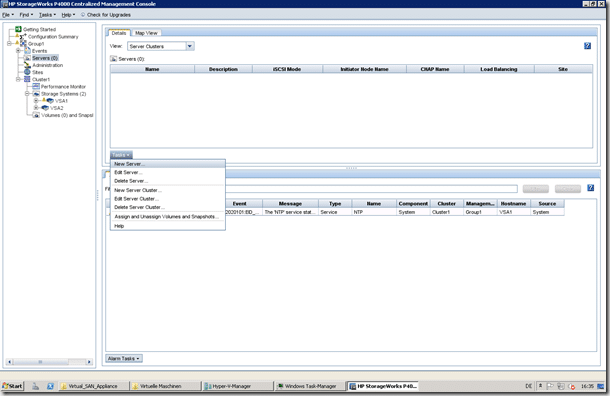Click the Performance Monitor icon

(x=36, y=86)
